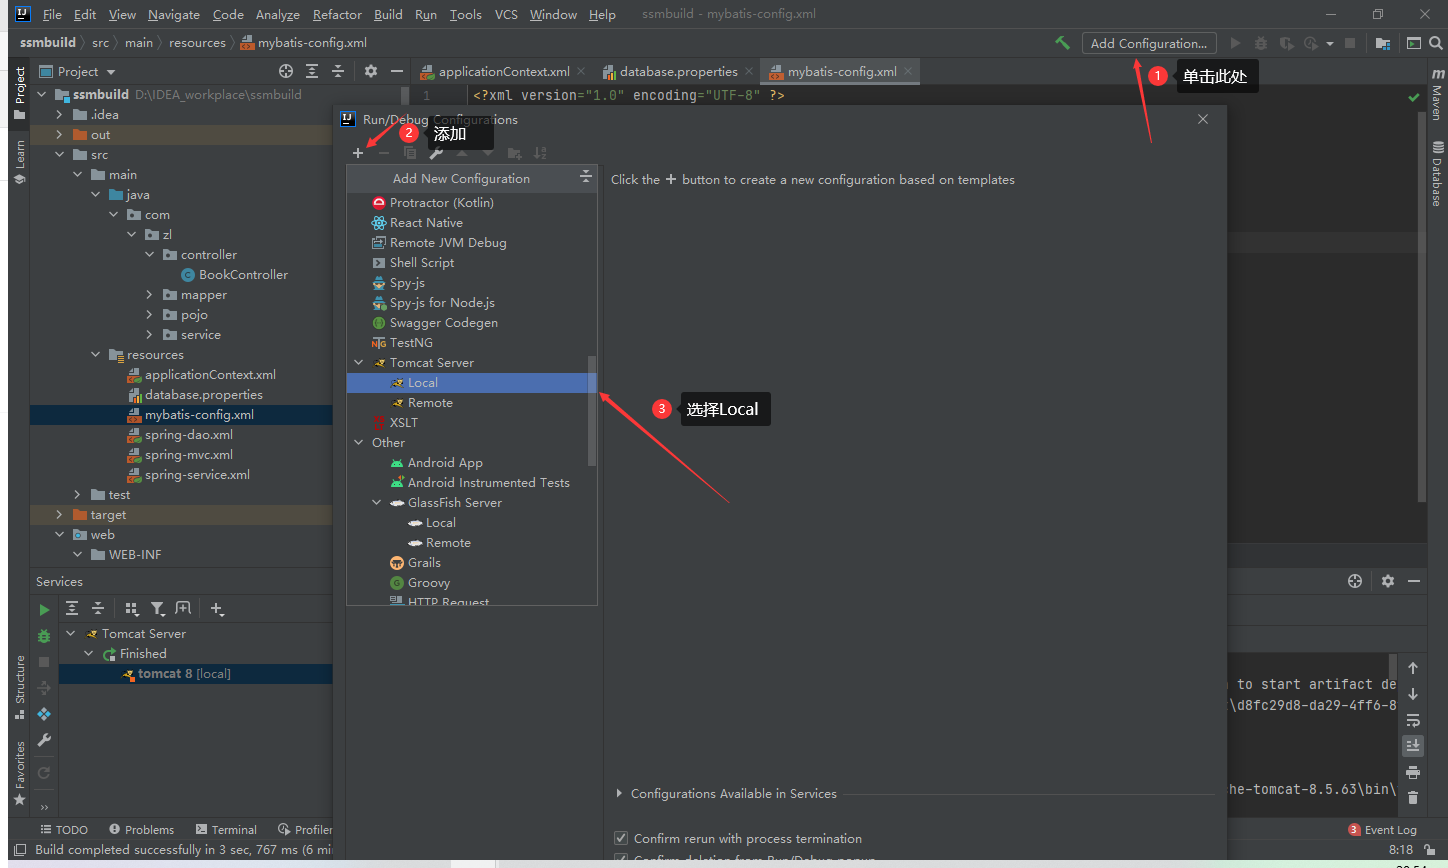Screen dimensions: 1448x868
Task: Open Event Log in status bar
Action: point(1382,829)
